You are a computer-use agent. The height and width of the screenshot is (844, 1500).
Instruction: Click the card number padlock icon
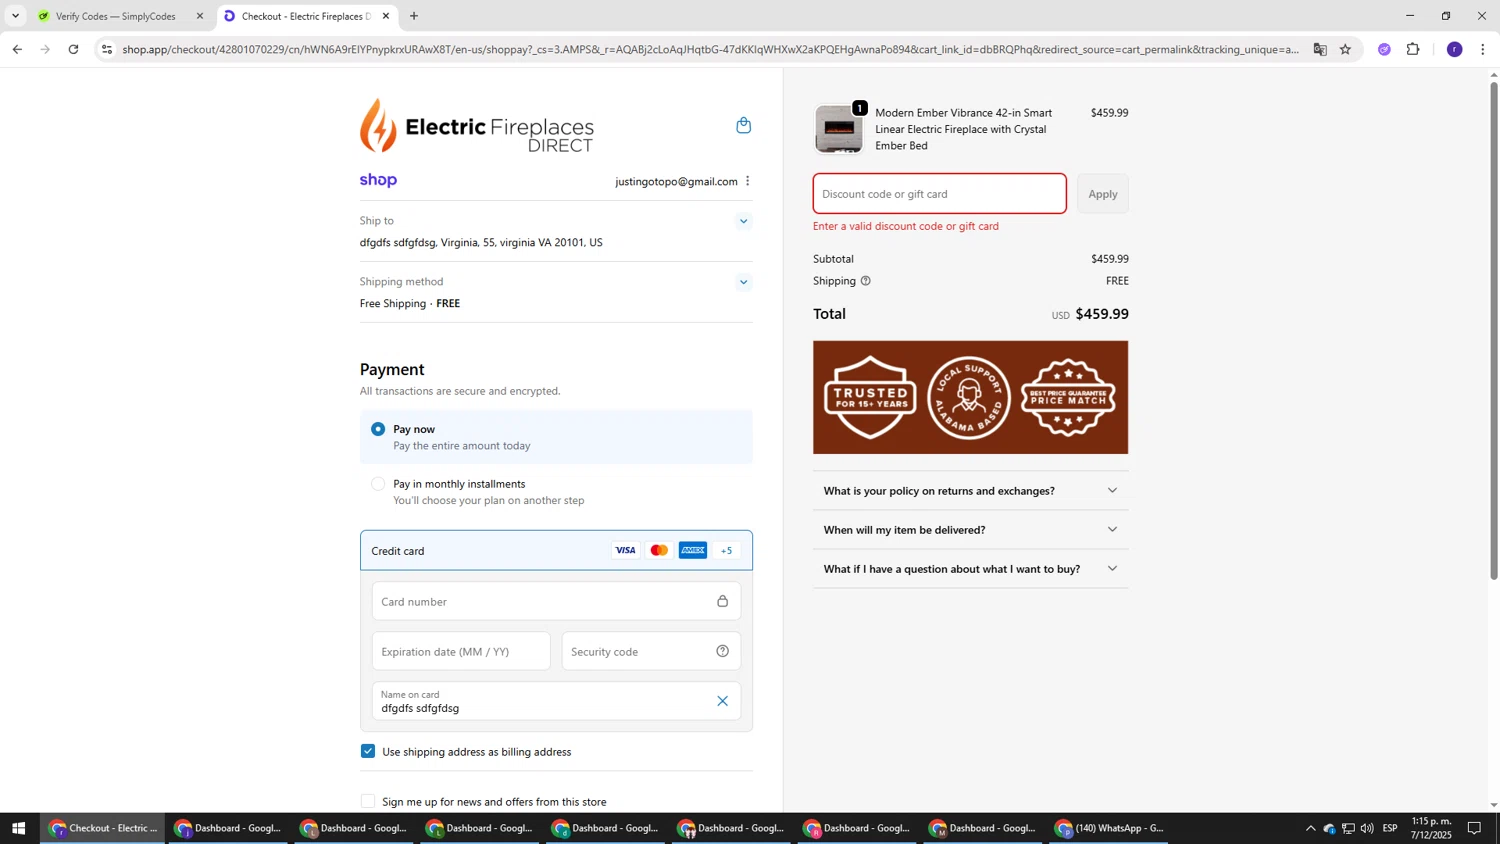(x=722, y=601)
